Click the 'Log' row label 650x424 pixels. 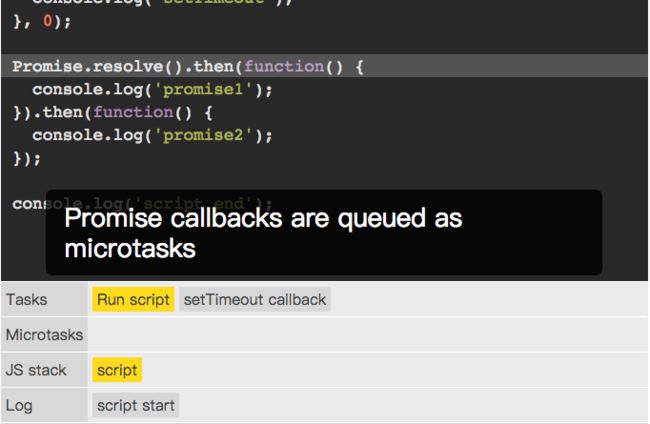click(x=19, y=406)
